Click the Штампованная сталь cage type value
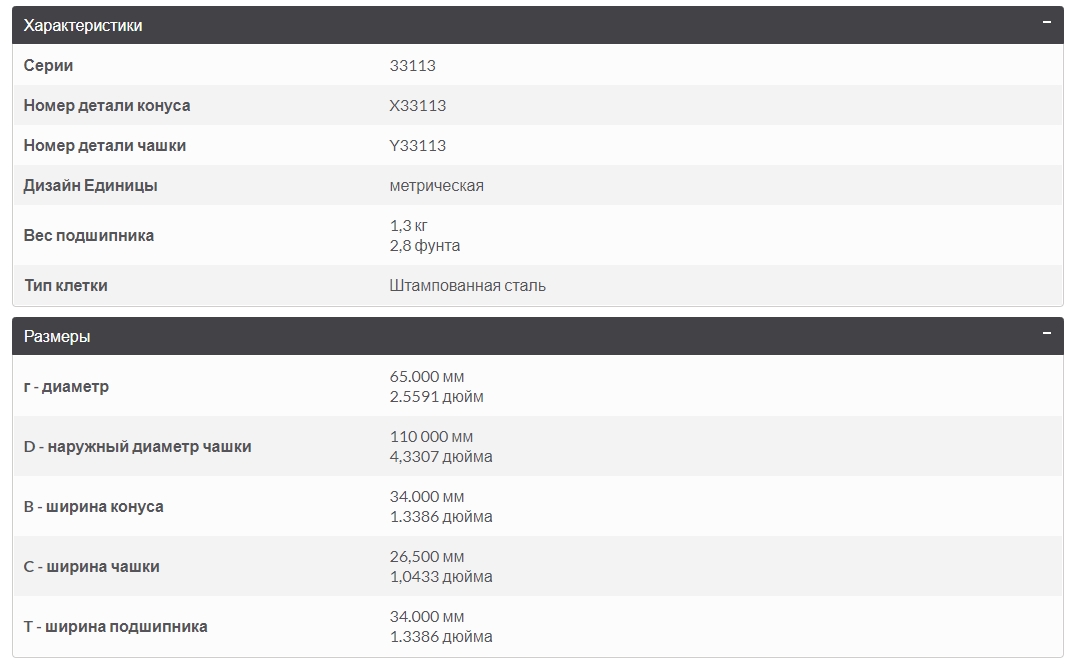The image size is (1067, 666). (x=467, y=286)
